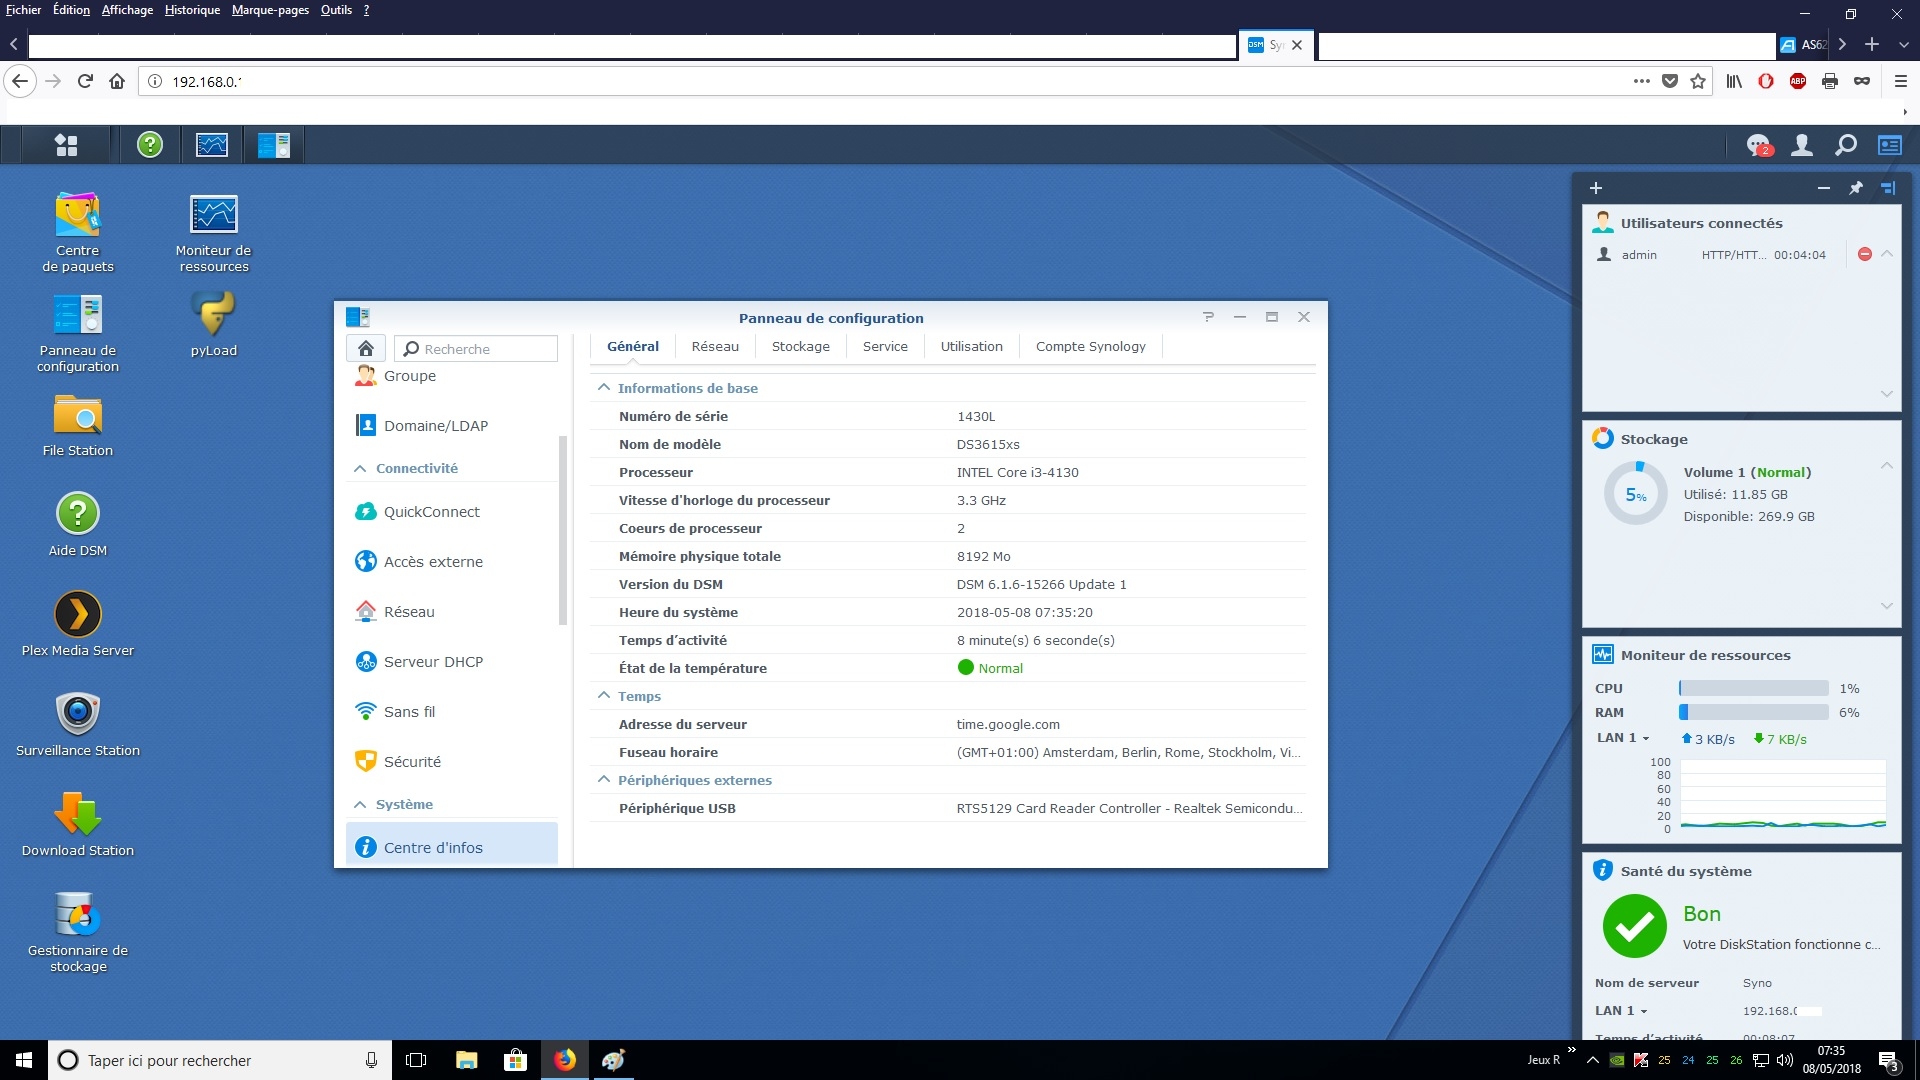Viewport: 1920px width, 1080px height.
Task: Open Aide DSM desktop icon
Action: point(78,524)
